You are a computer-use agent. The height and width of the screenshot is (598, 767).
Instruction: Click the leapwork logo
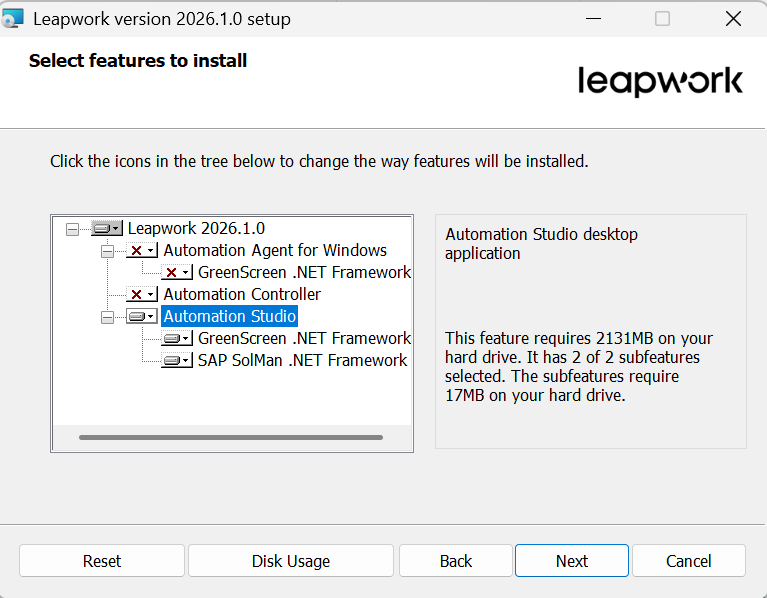660,81
